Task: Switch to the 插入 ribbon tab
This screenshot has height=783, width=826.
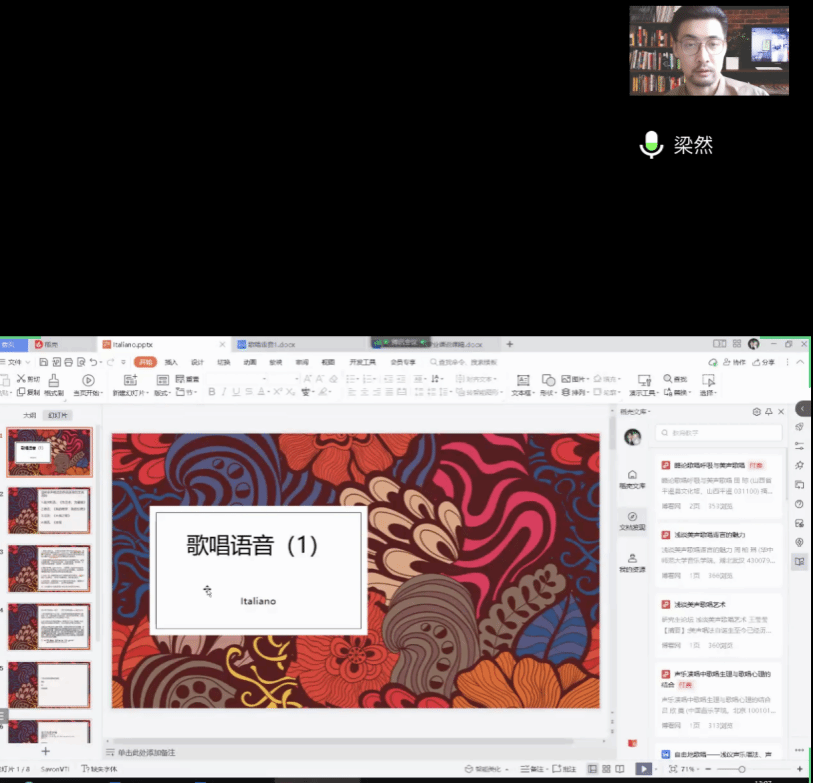Action: [x=171, y=362]
